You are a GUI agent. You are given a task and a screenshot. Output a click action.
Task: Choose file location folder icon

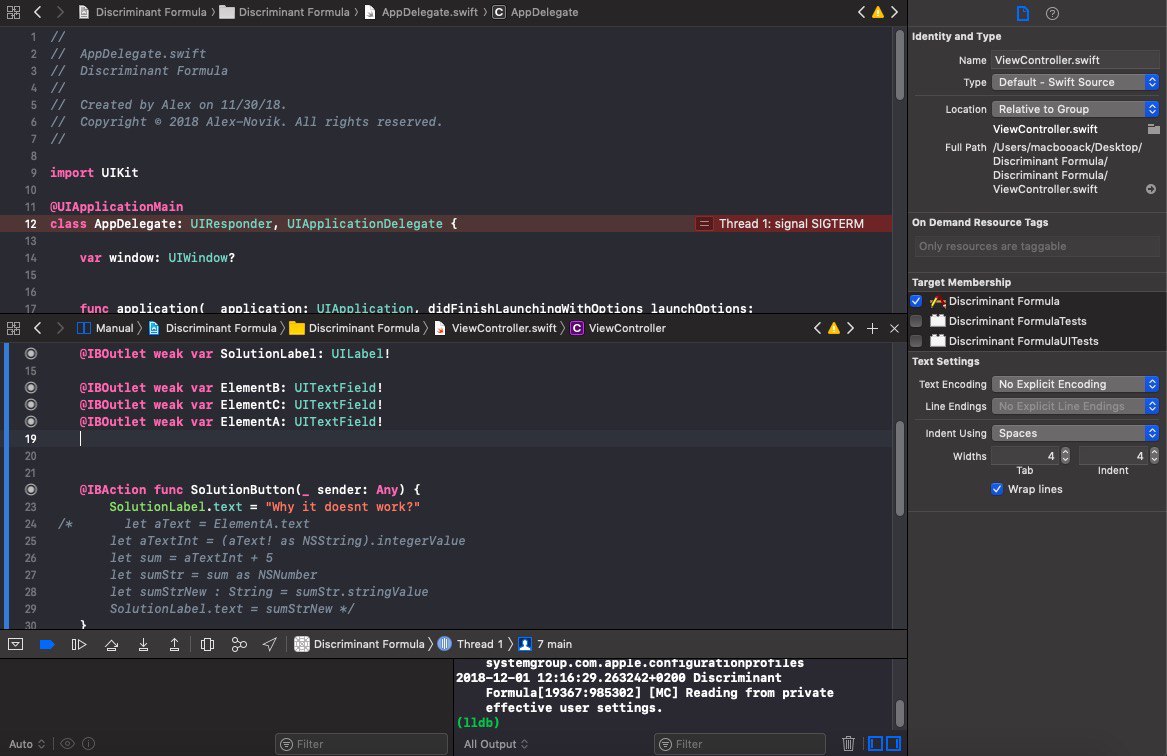[x=1154, y=129]
